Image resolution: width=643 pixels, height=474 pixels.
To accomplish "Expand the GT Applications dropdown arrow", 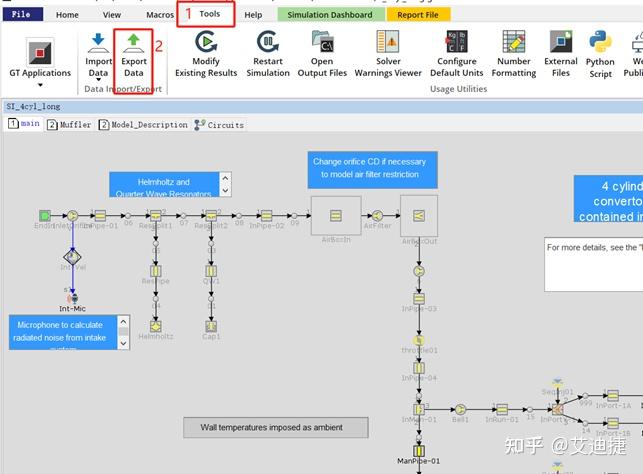I will tap(40, 85).
